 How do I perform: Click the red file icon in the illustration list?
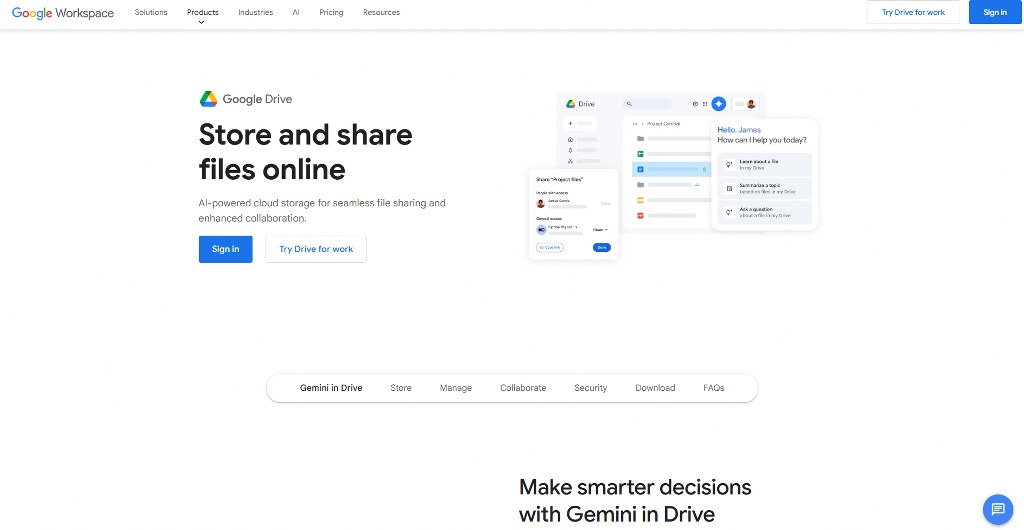[x=641, y=215]
